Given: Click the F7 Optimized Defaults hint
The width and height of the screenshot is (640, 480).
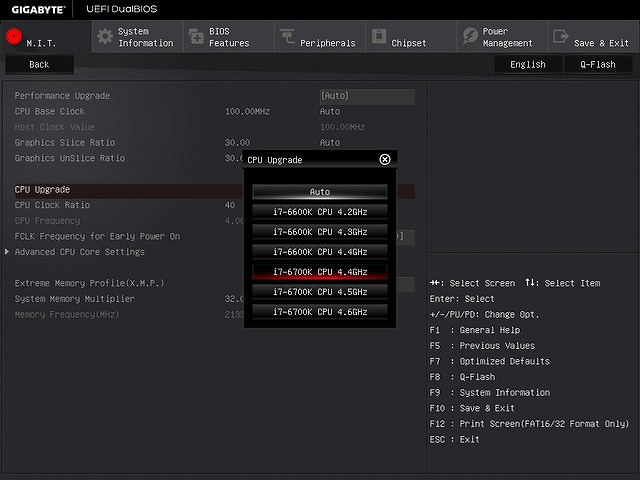Looking at the screenshot, I should 490,362.
